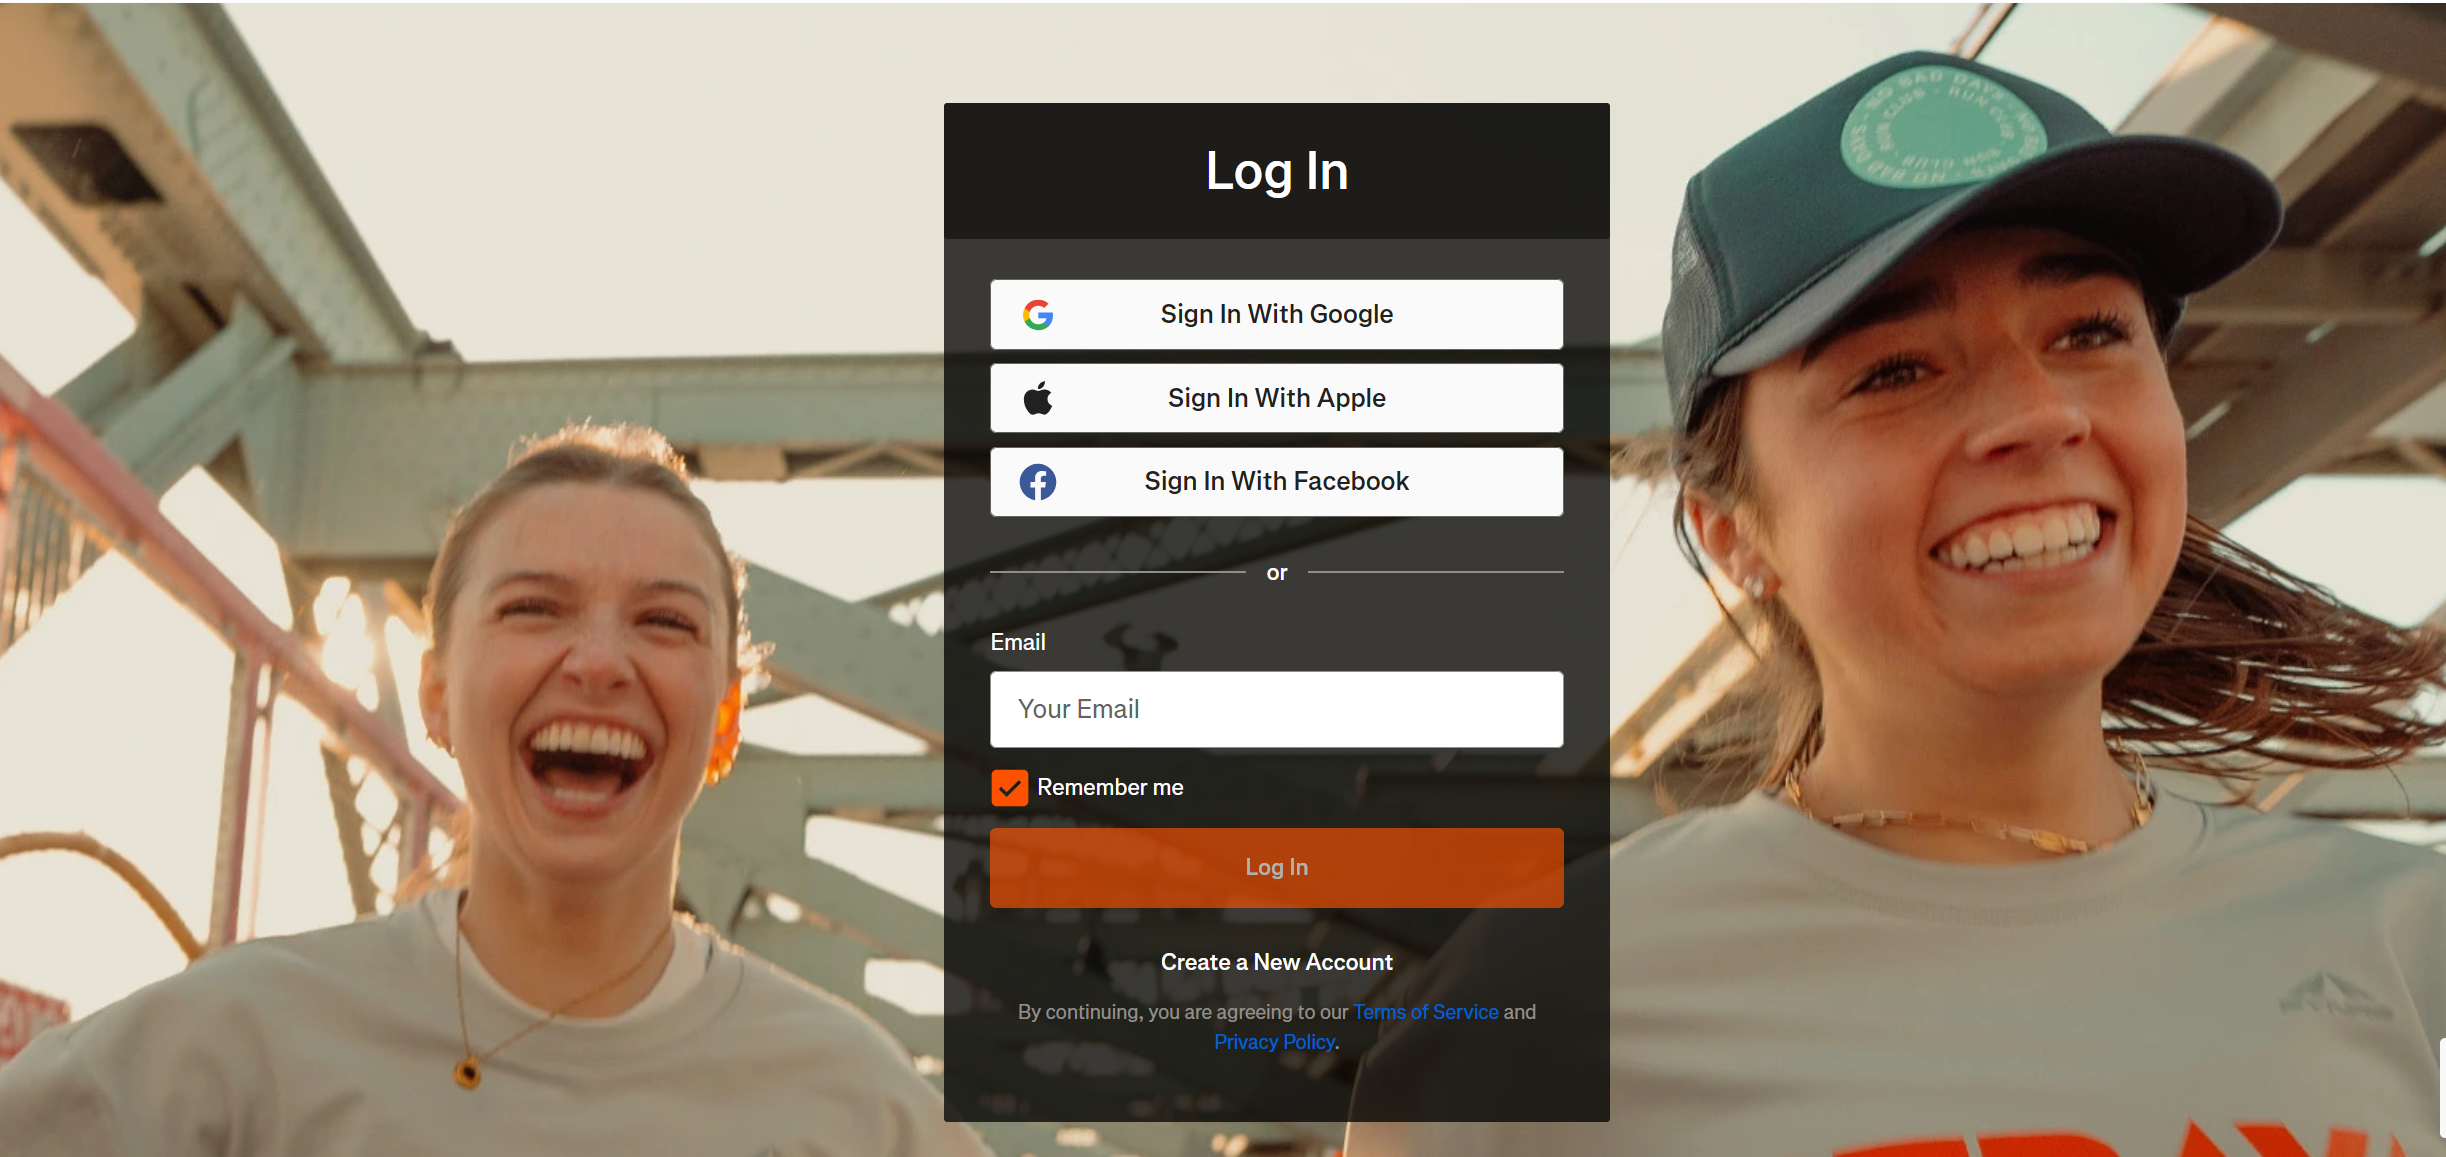Click the laughing woman's pendant necklace
Image resolution: width=2446 pixels, height=1157 pixels.
pos(467,1073)
